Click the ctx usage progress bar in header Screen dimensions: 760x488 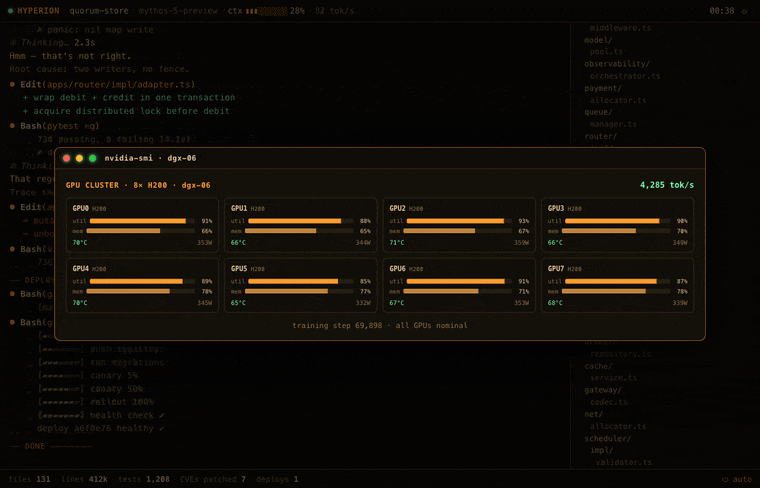click(x=266, y=11)
